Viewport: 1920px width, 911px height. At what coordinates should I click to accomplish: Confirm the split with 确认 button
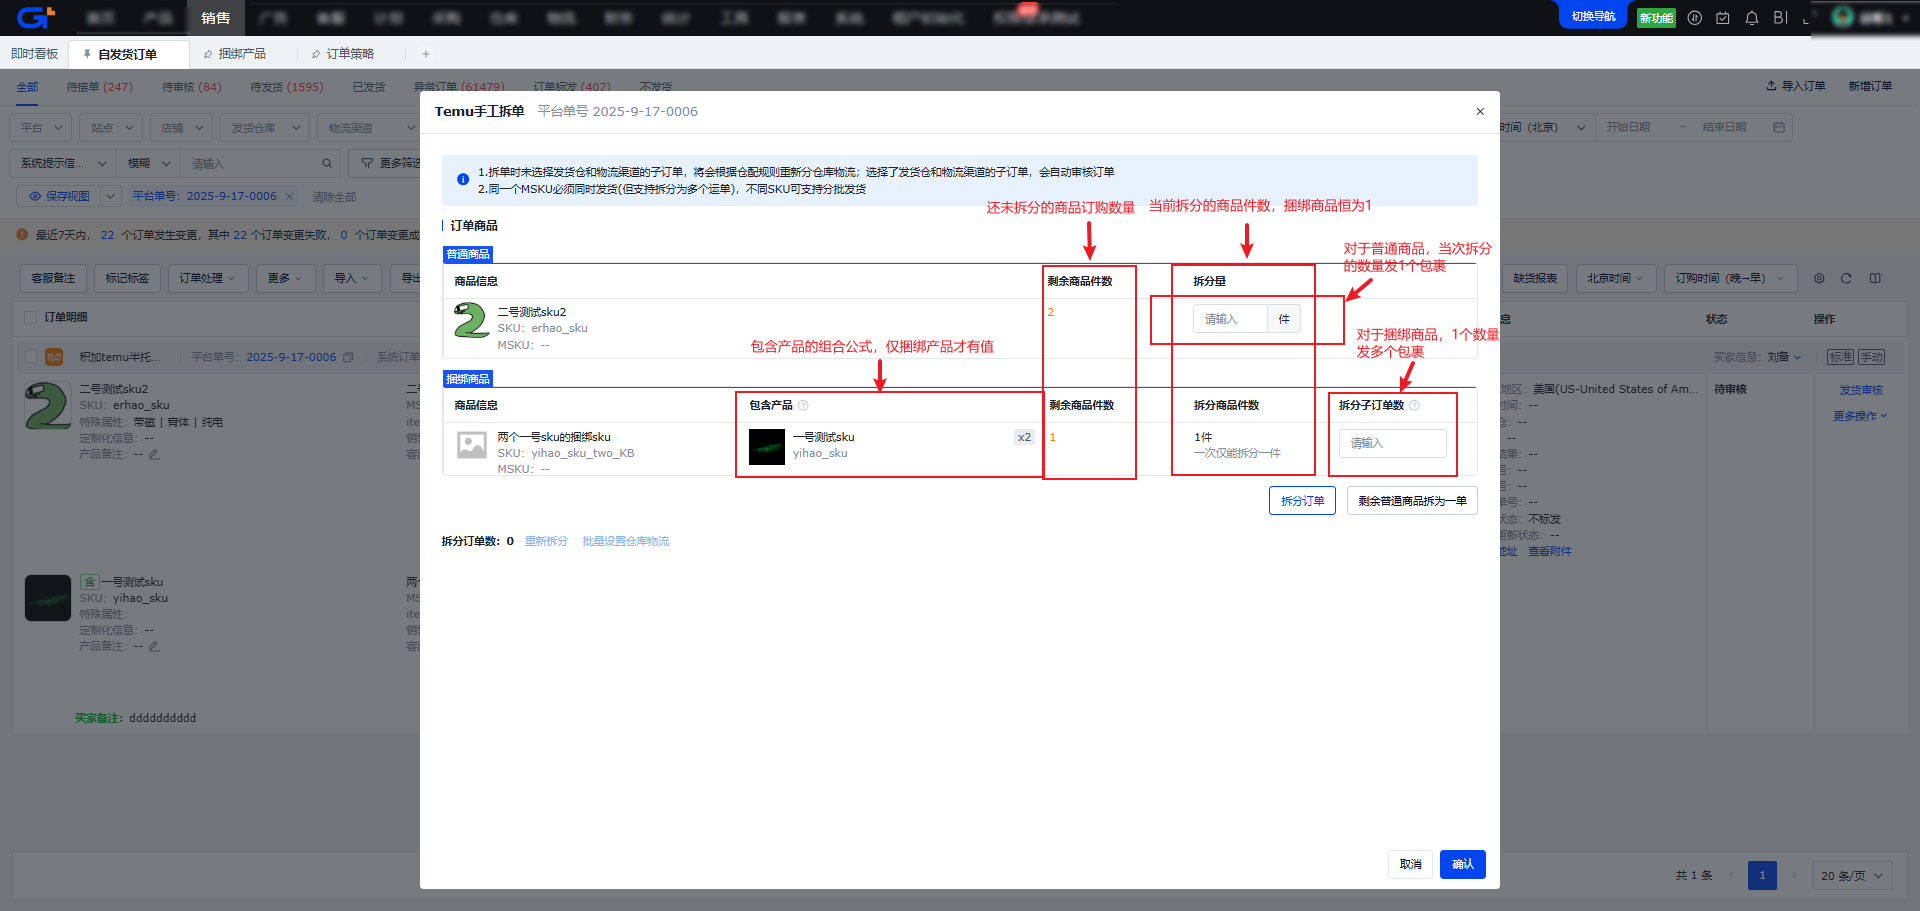pos(1463,864)
